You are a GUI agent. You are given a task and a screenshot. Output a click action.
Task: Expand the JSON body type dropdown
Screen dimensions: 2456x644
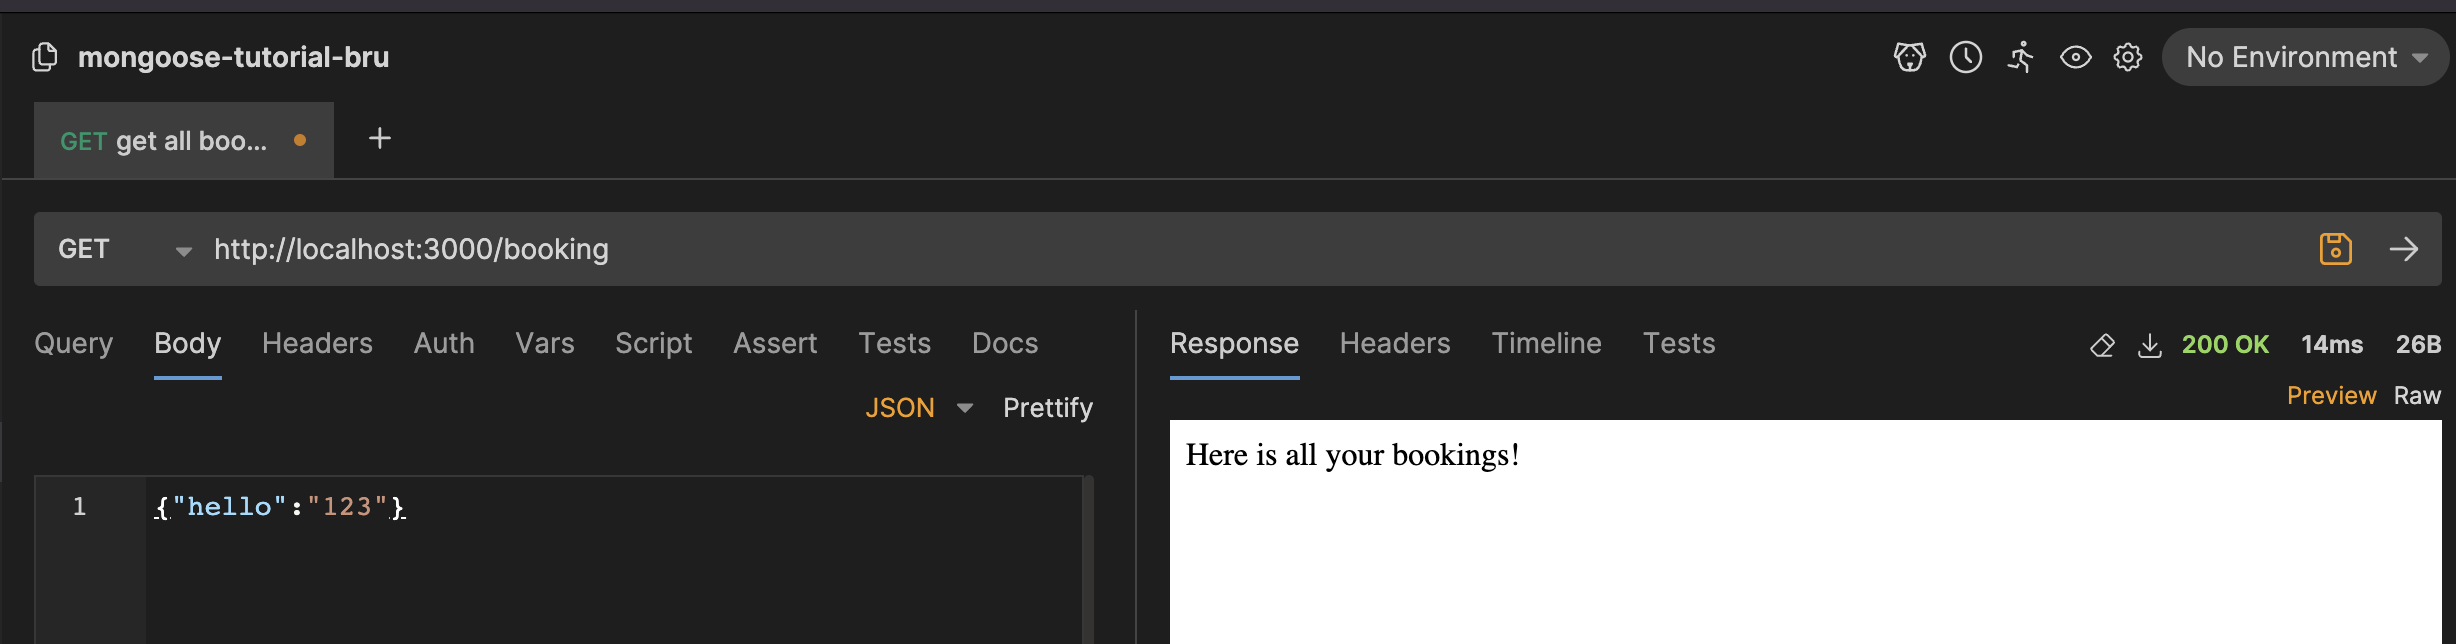(x=918, y=408)
